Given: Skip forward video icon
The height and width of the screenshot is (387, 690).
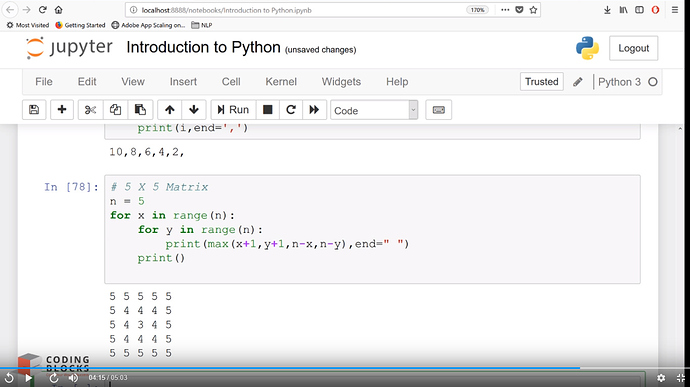Looking at the screenshot, I should pyautogui.click(x=54, y=378).
